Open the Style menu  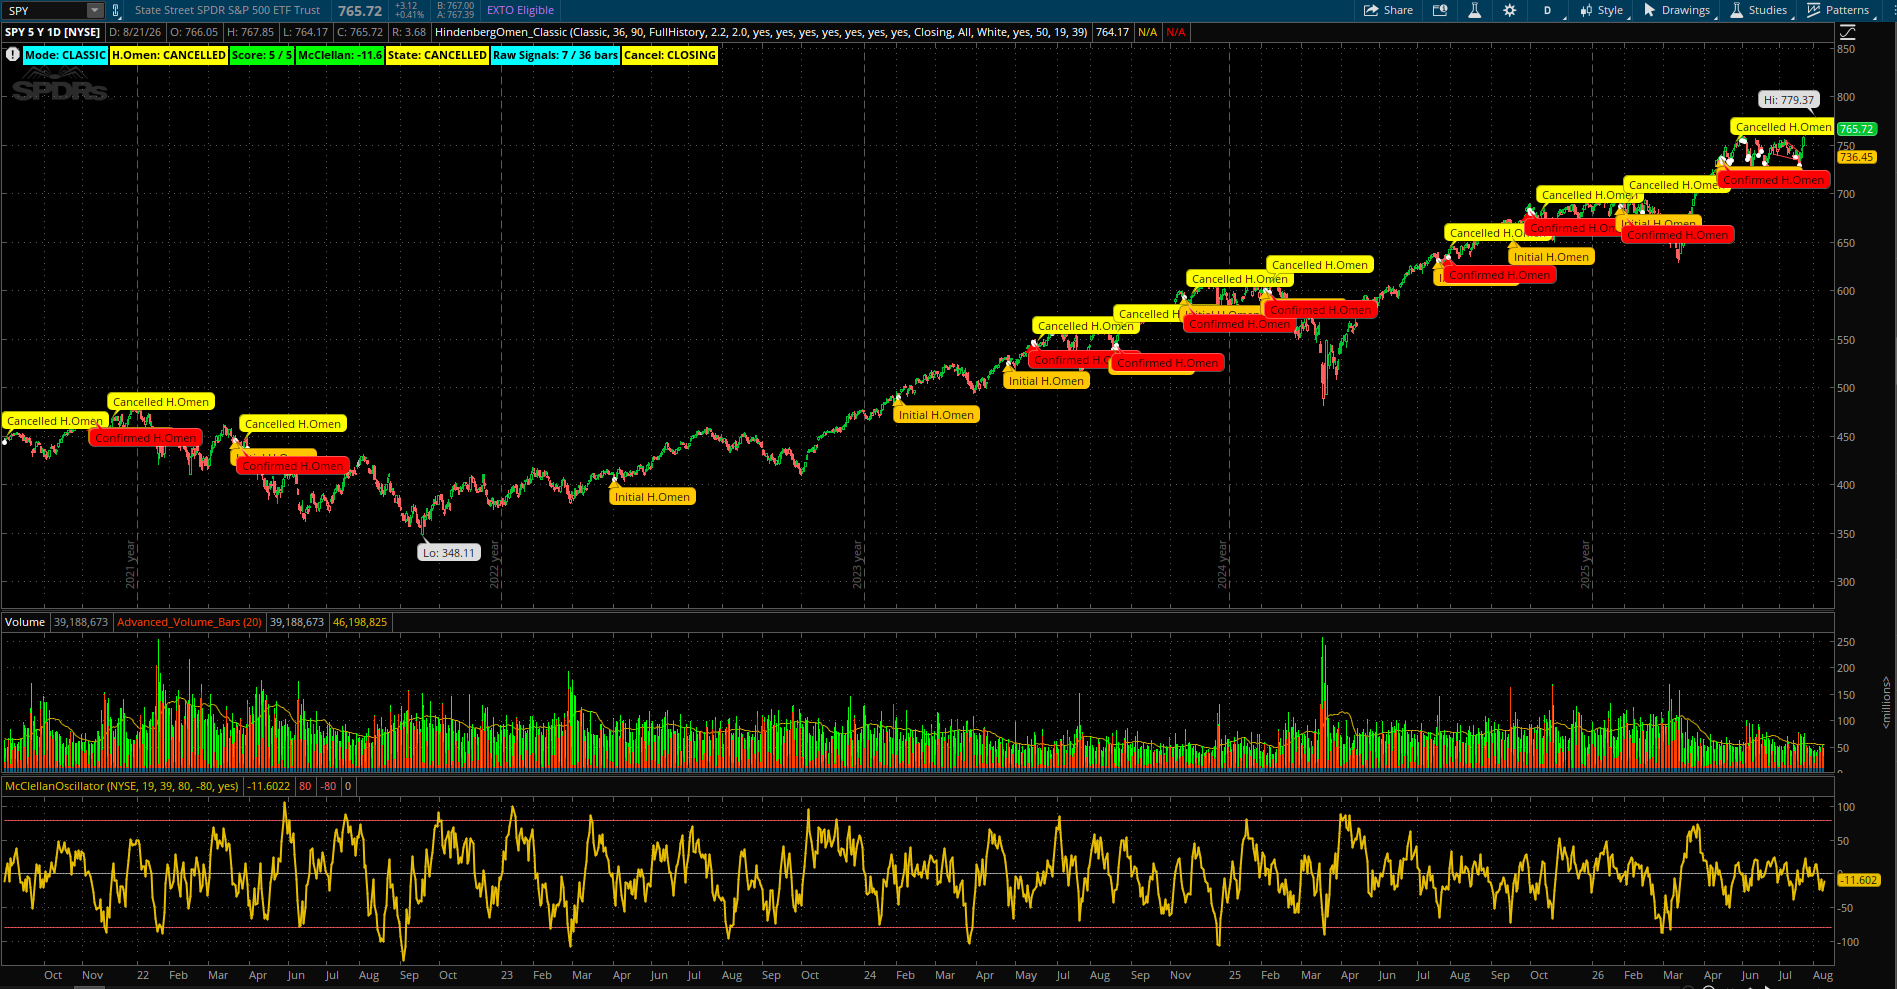click(1602, 10)
